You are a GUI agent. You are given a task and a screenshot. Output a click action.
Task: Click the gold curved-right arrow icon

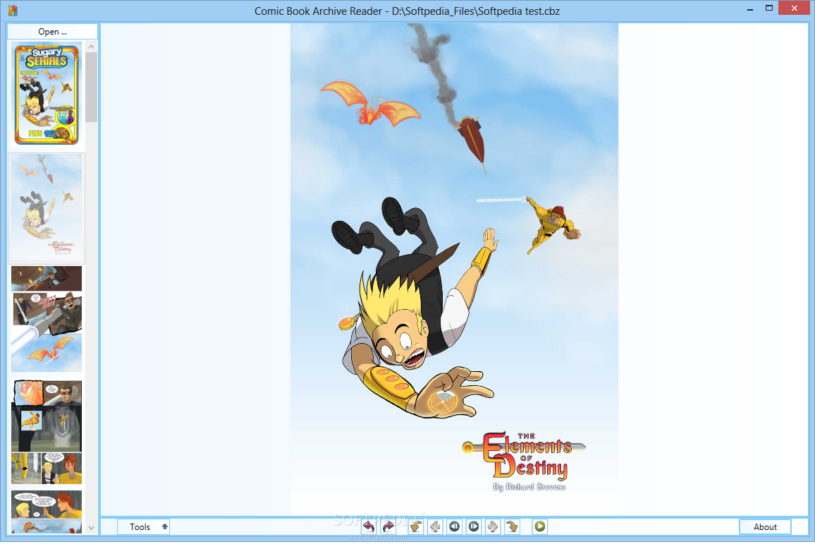(512, 527)
